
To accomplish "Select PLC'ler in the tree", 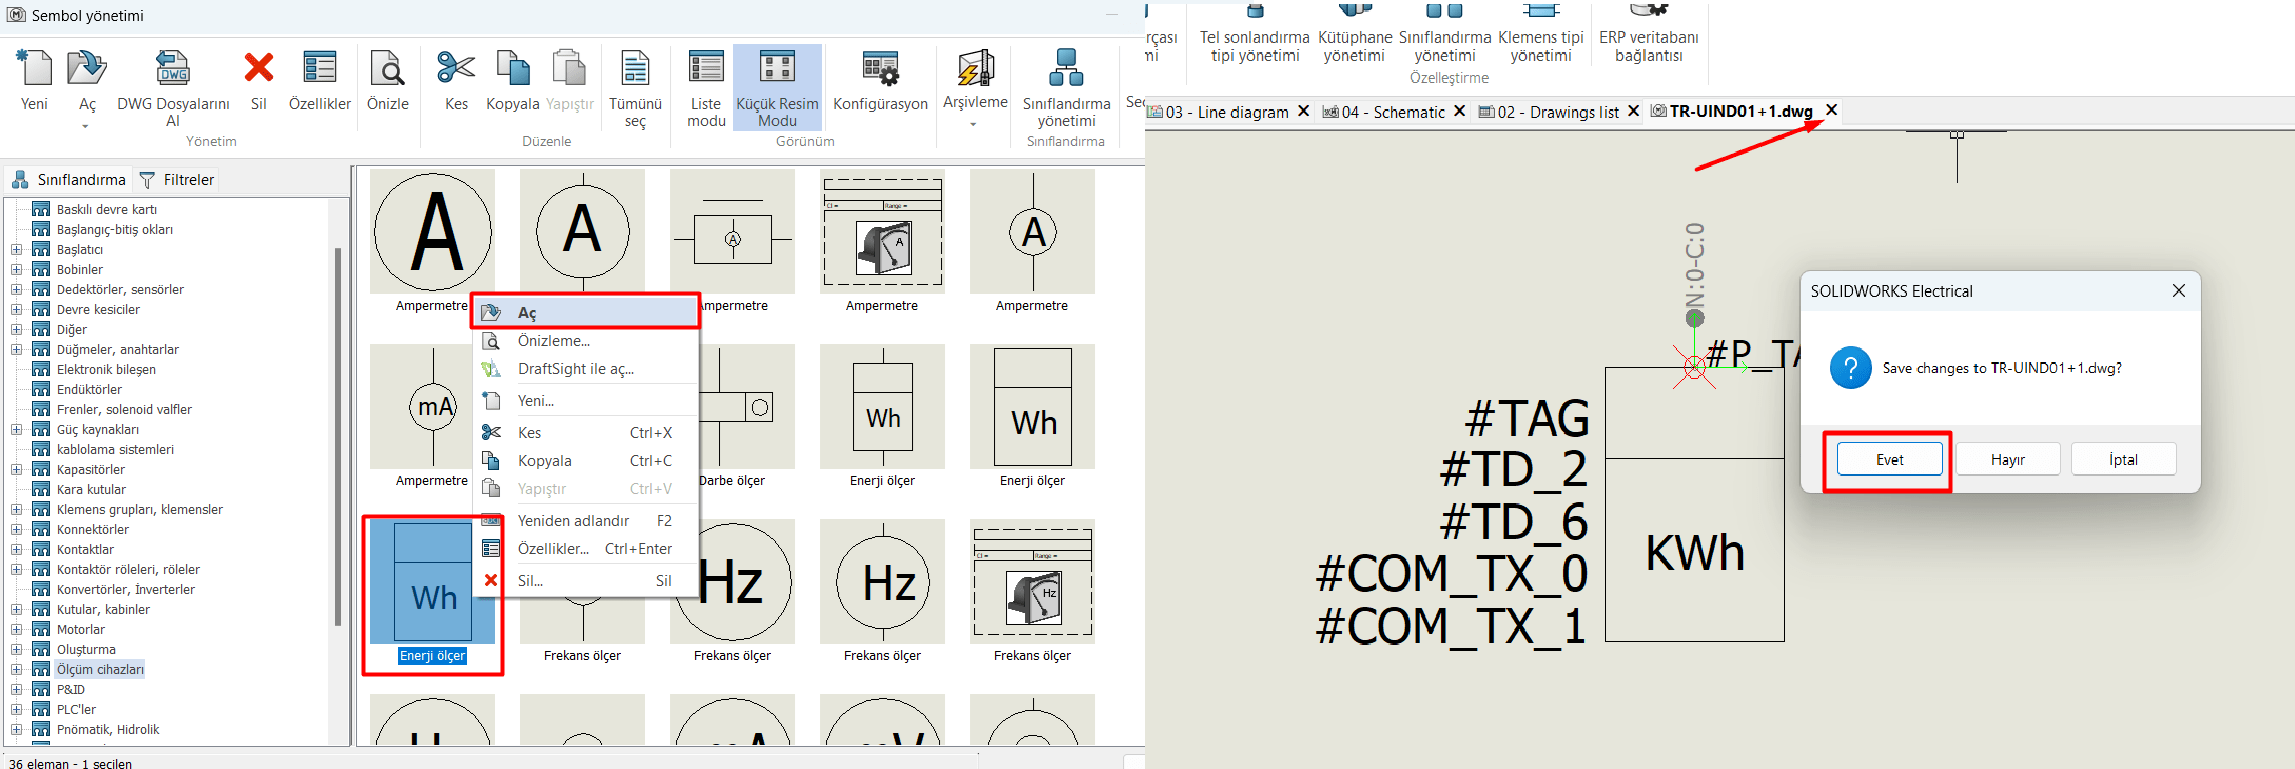I will coord(76,709).
